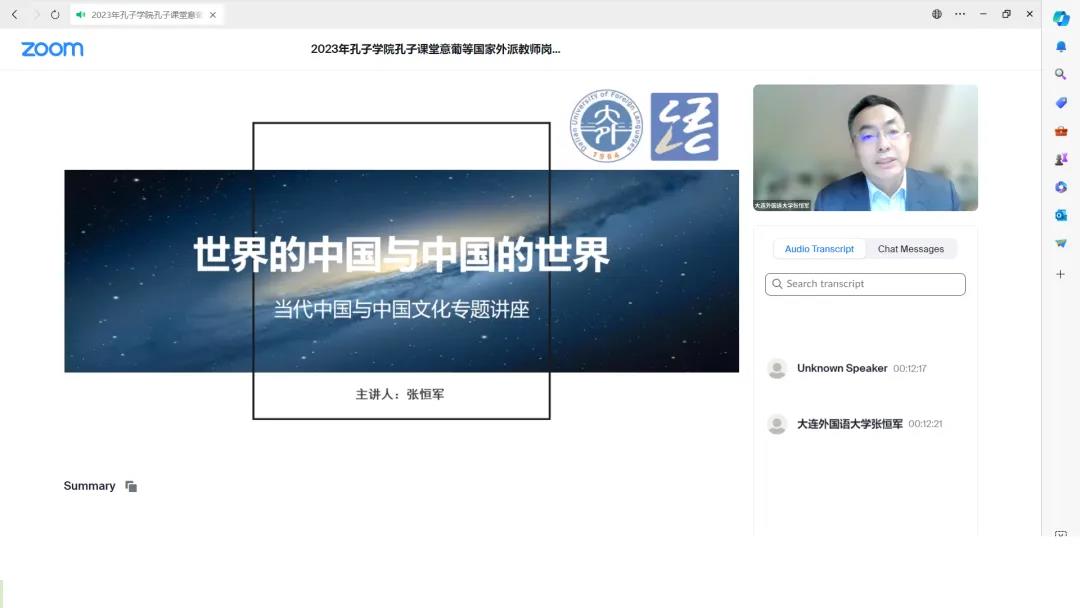Screen dimensions: 1080x608
Task: Open the globe icon in title bar
Action: tap(937, 14)
